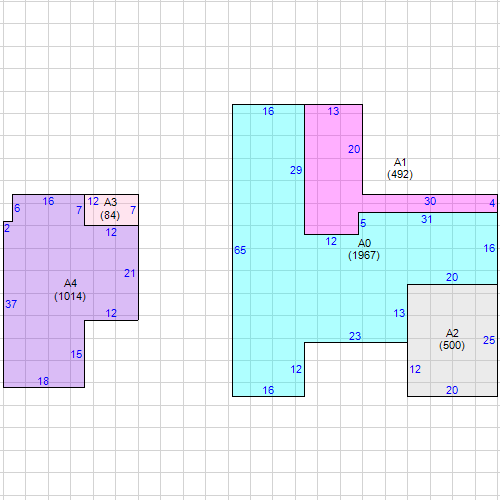Select the dimension value 21 in purple area
Image resolution: width=500 pixels, height=500 pixels.
[x=130, y=273]
